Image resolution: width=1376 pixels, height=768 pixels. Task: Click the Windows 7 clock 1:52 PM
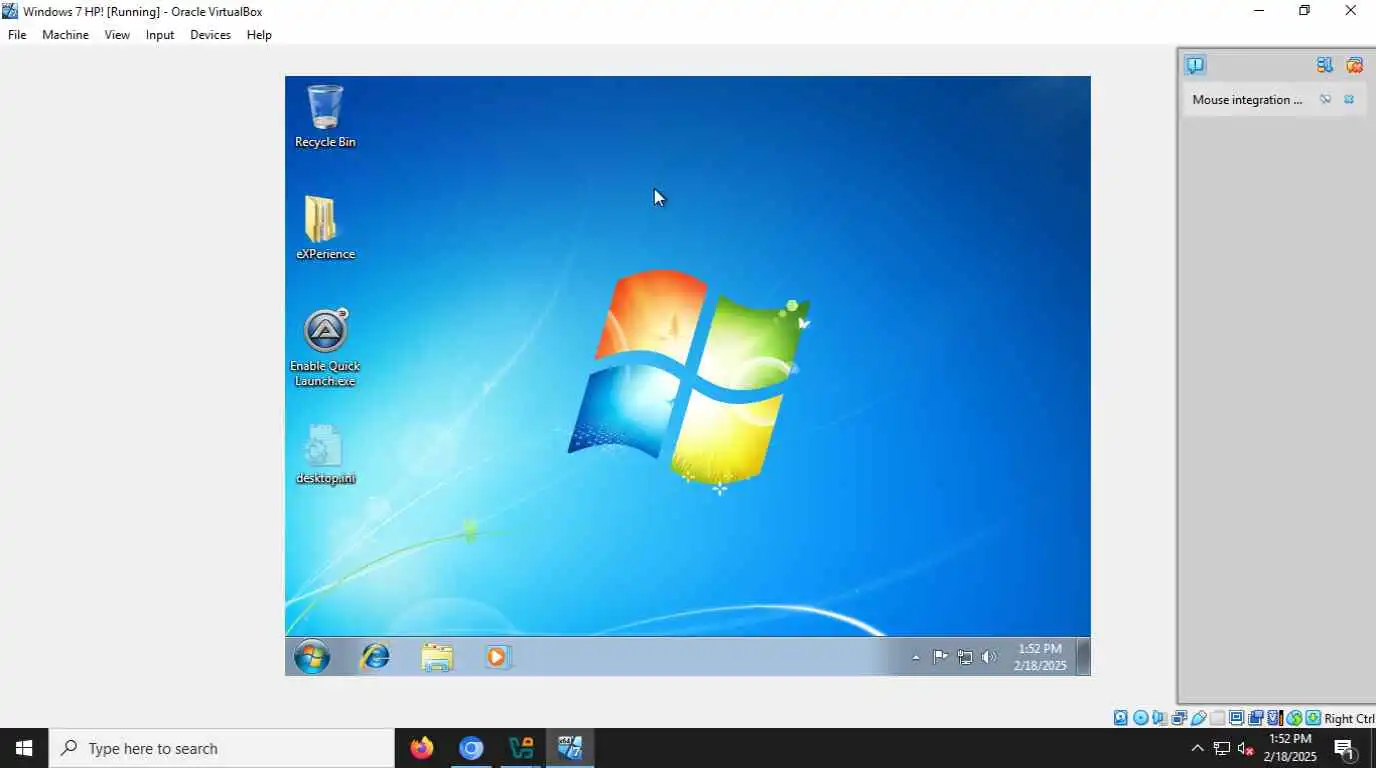[x=1040, y=649]
